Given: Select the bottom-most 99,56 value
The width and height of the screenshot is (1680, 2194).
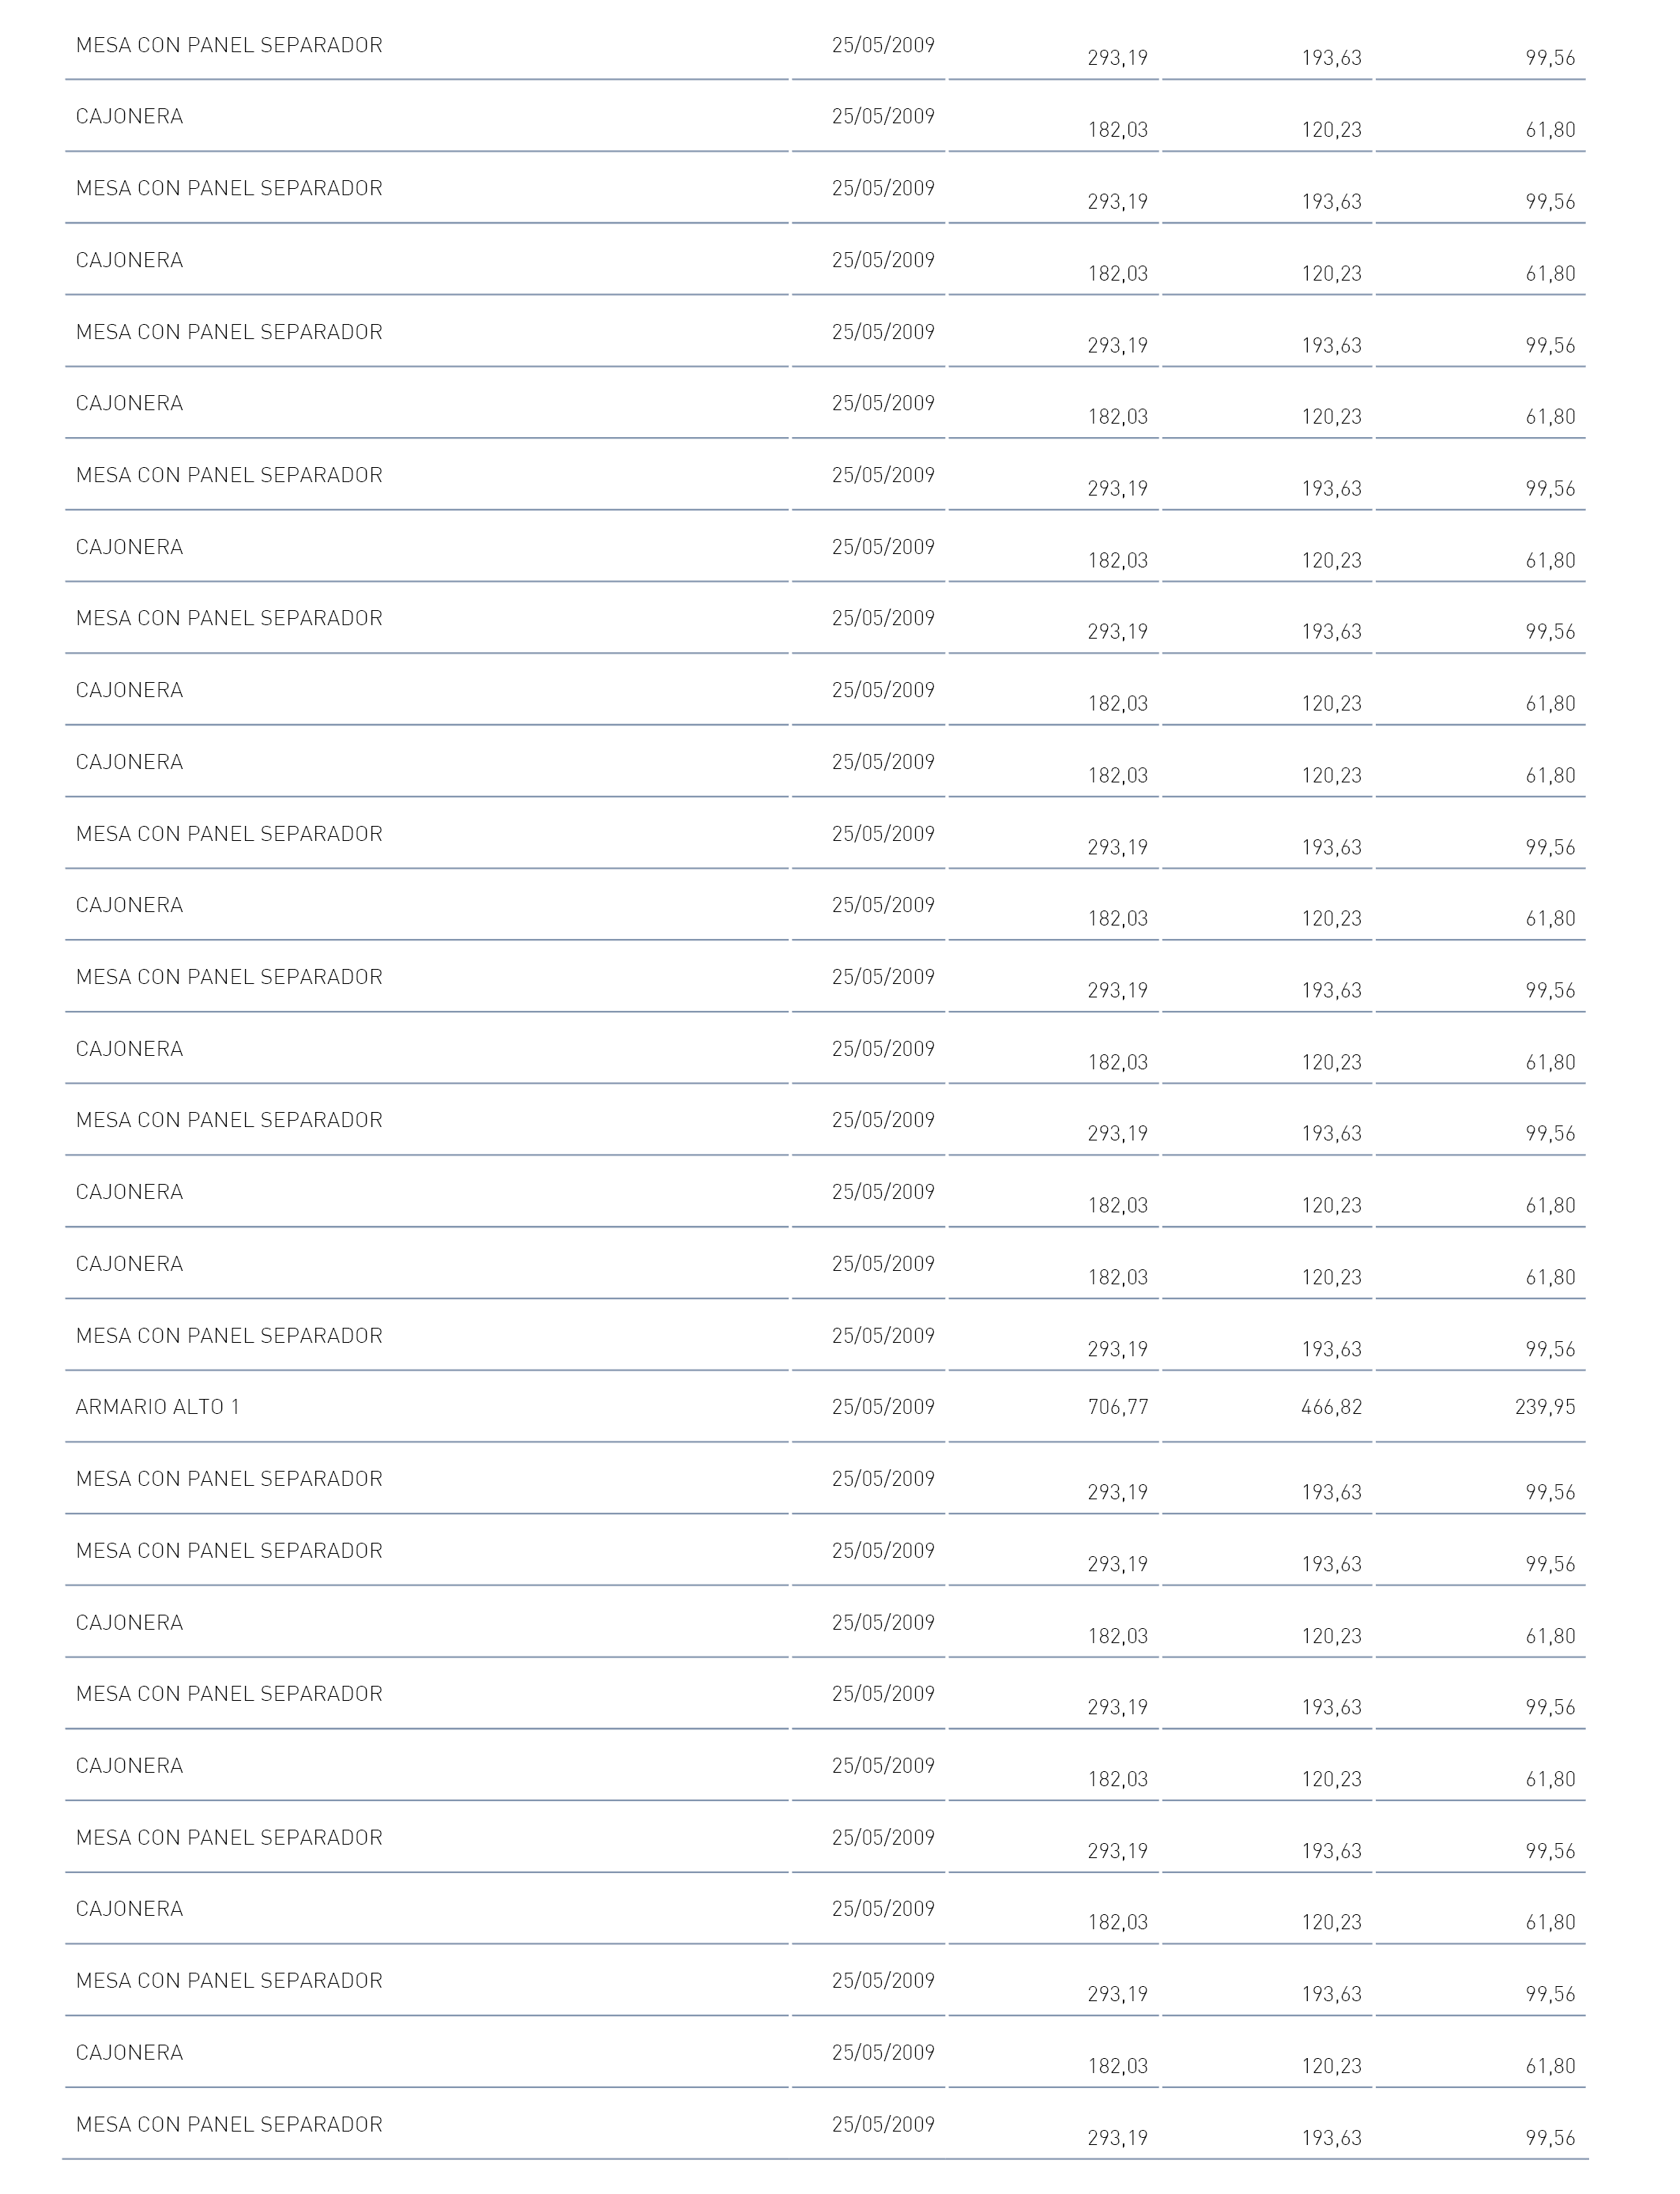Looking at the screenshot, I should coord(1550,2138).
